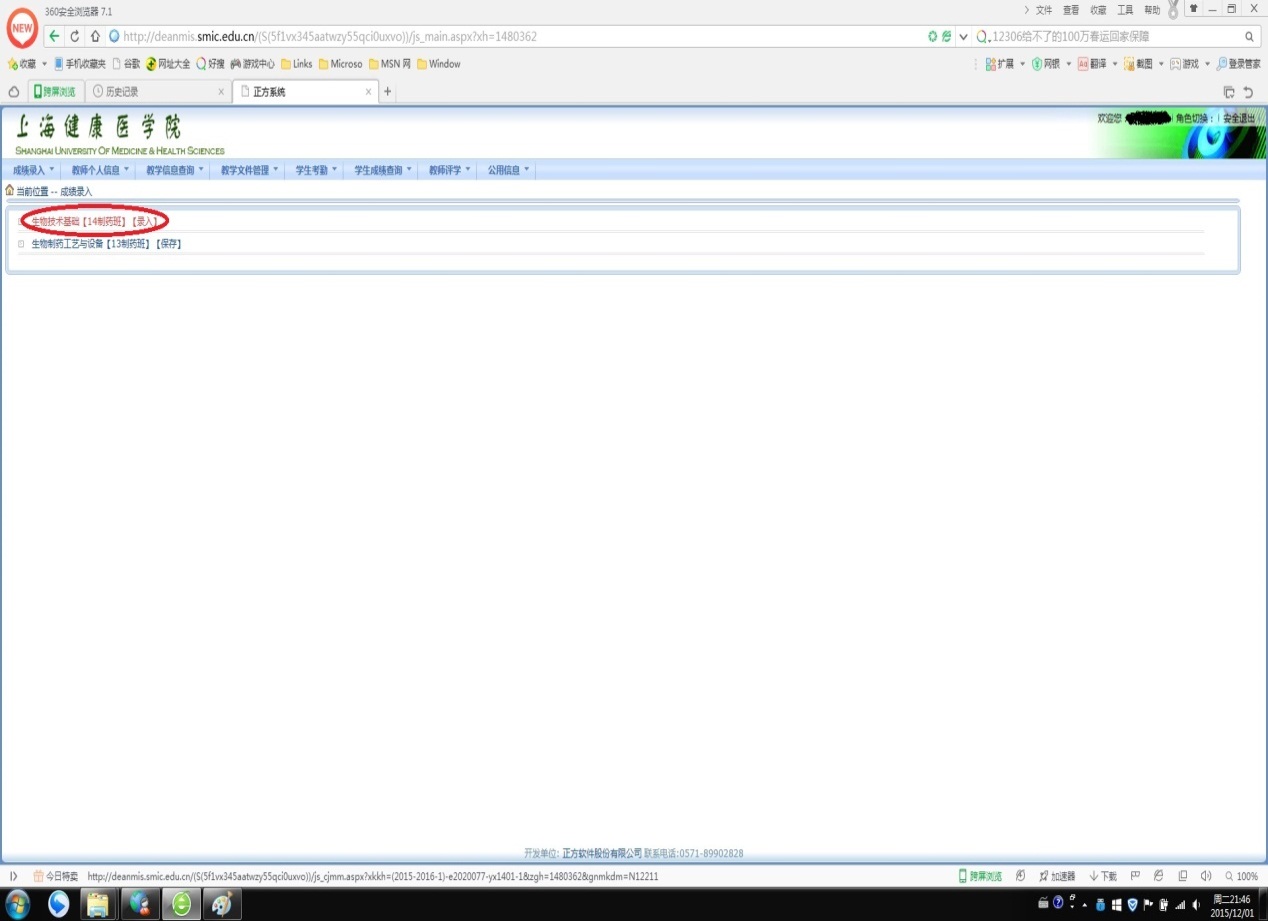Click the 跨屏浏览 button beside tabs
The height and width of the screenshot is (921, 1268).
click(x=56, y=92)
